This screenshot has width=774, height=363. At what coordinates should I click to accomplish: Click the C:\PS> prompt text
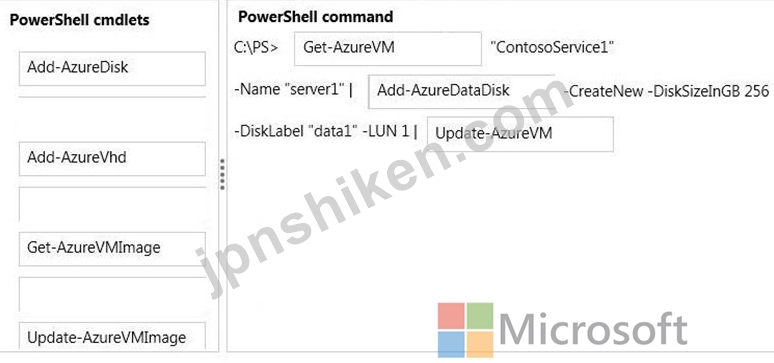[x=256, y=47]
